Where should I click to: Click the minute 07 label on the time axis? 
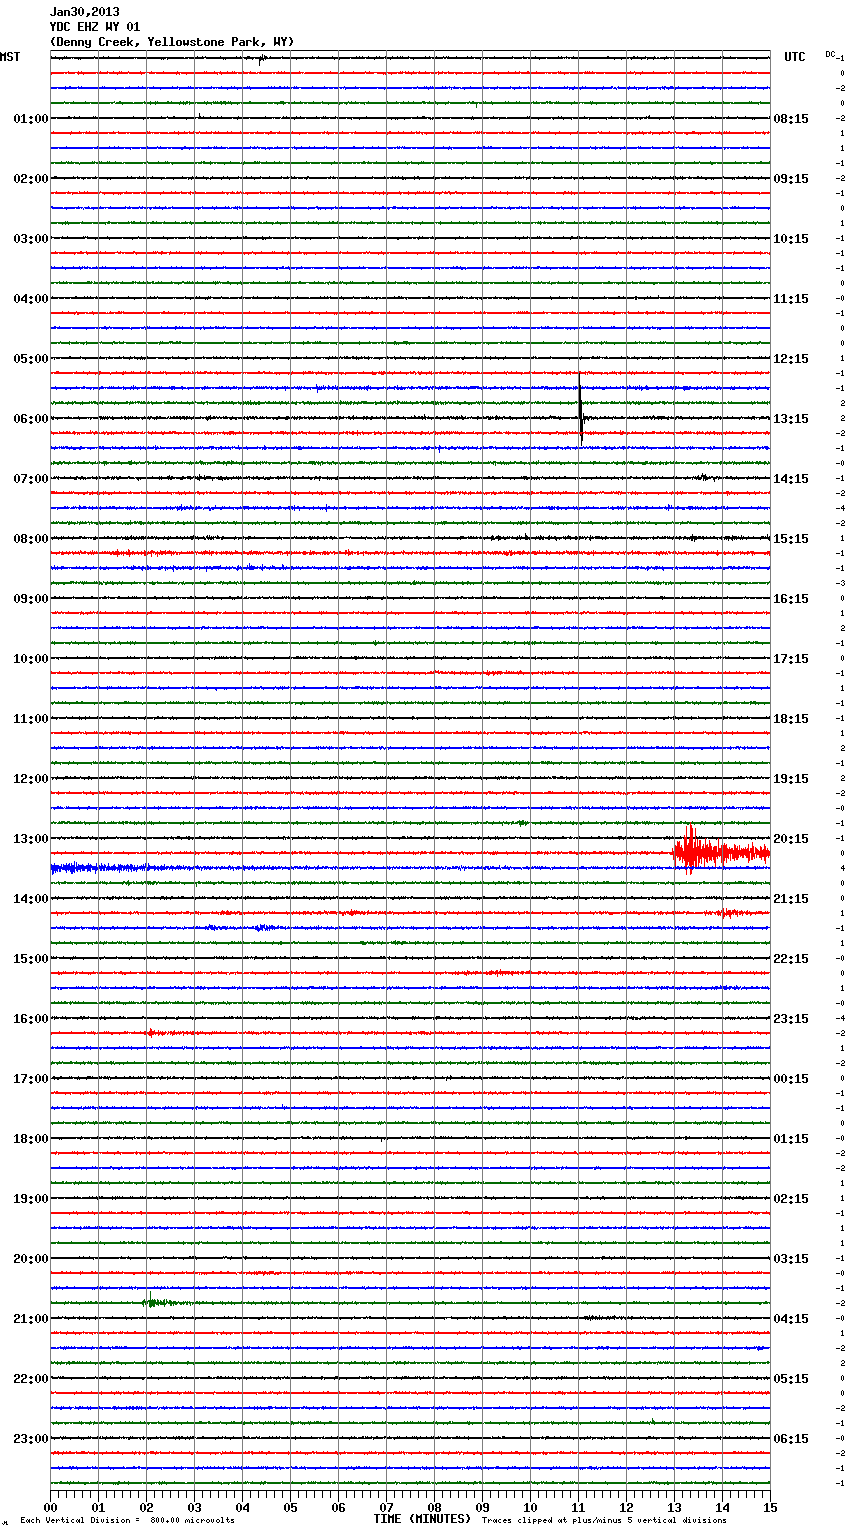point(386,1507)
